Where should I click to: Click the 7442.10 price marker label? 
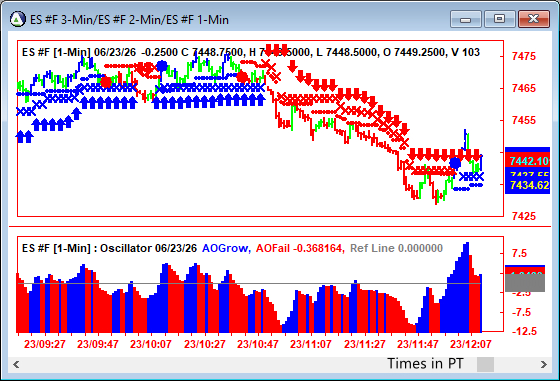coord(528,161)
